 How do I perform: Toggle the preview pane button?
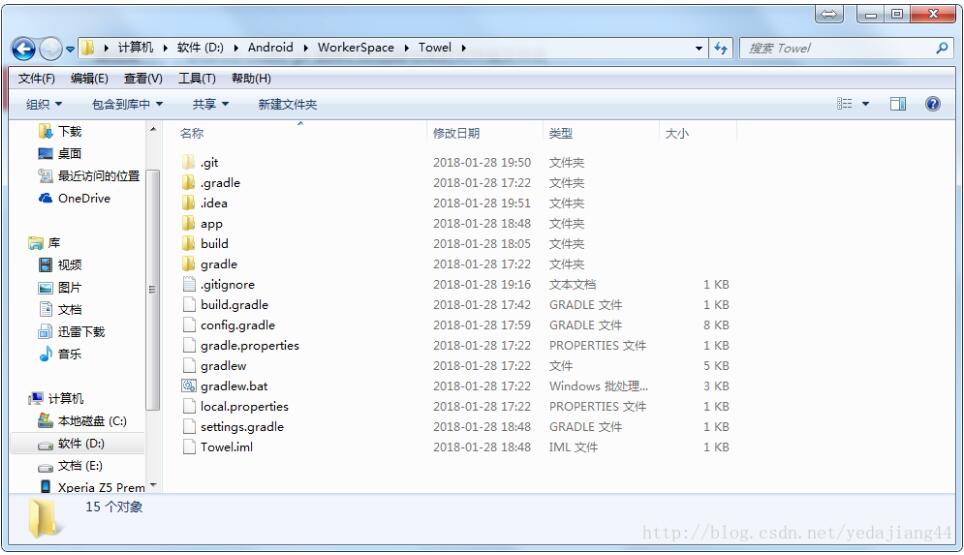tap(898, 104)
